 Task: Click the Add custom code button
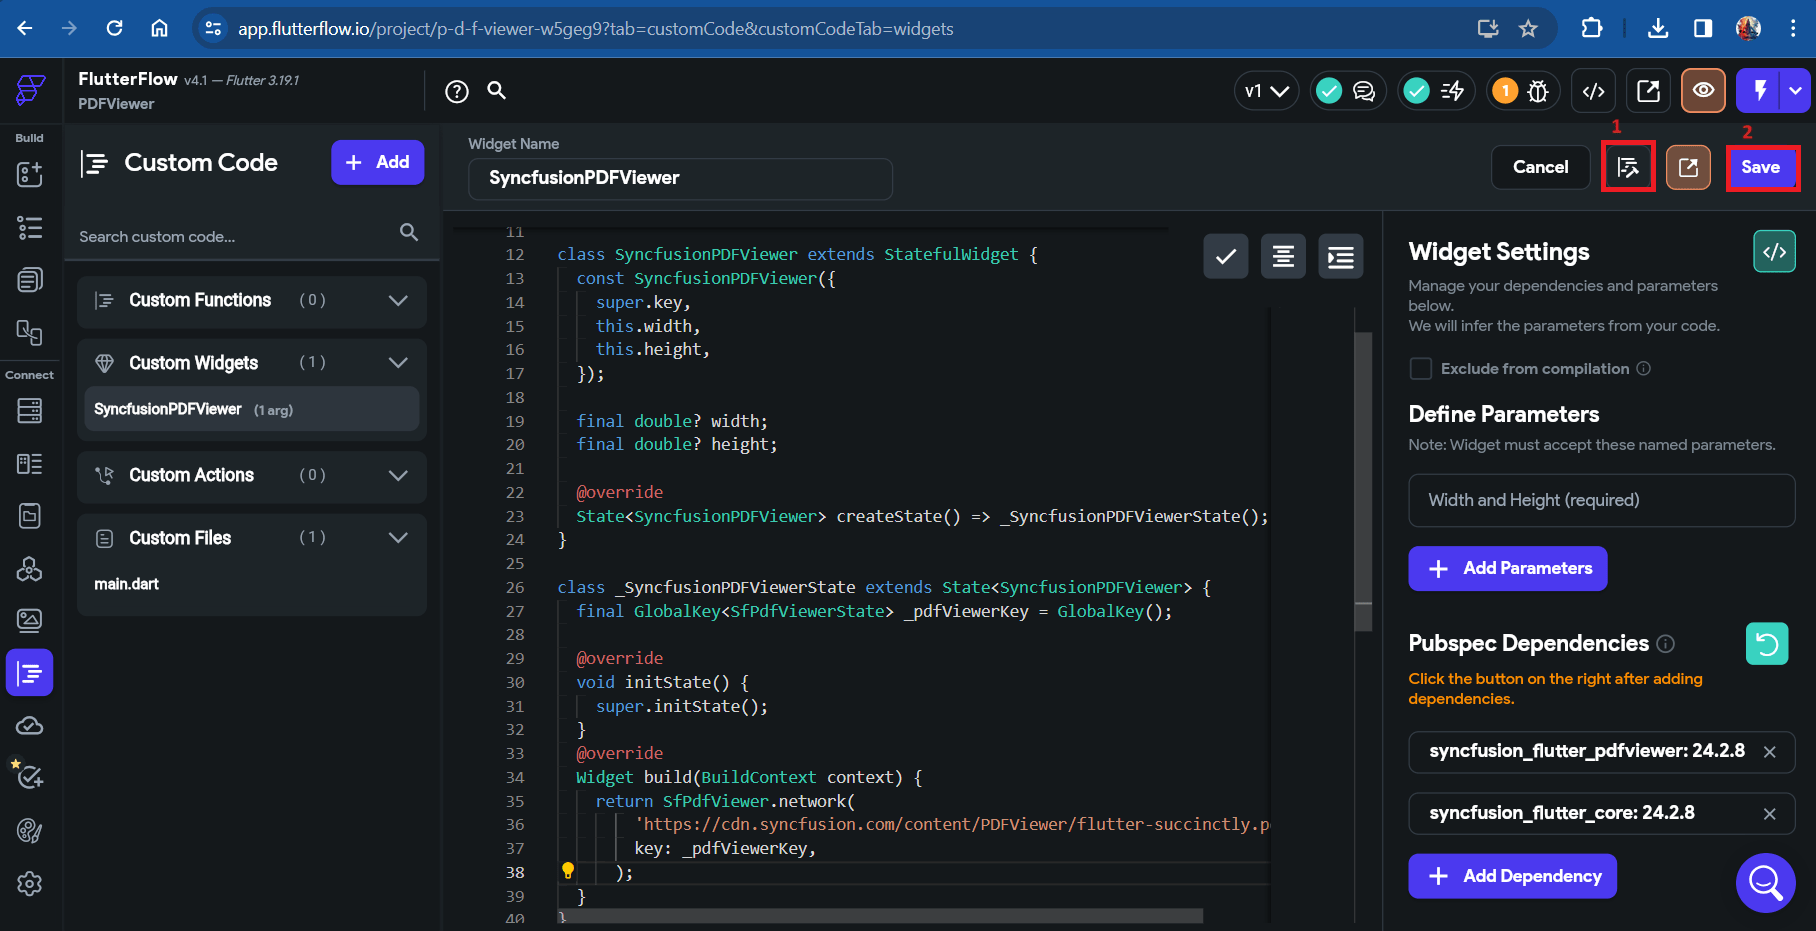click(378, 162)
